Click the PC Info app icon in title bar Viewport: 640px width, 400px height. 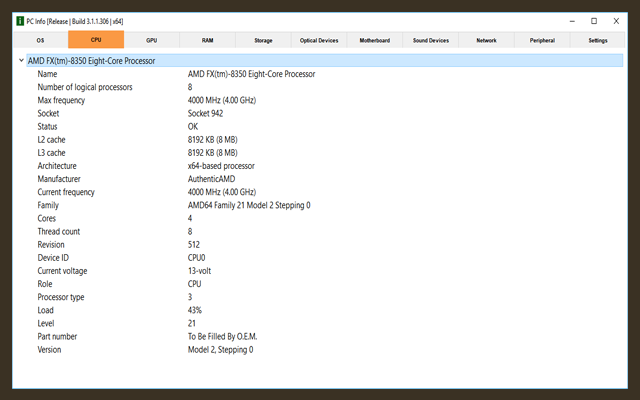[21, 20]
